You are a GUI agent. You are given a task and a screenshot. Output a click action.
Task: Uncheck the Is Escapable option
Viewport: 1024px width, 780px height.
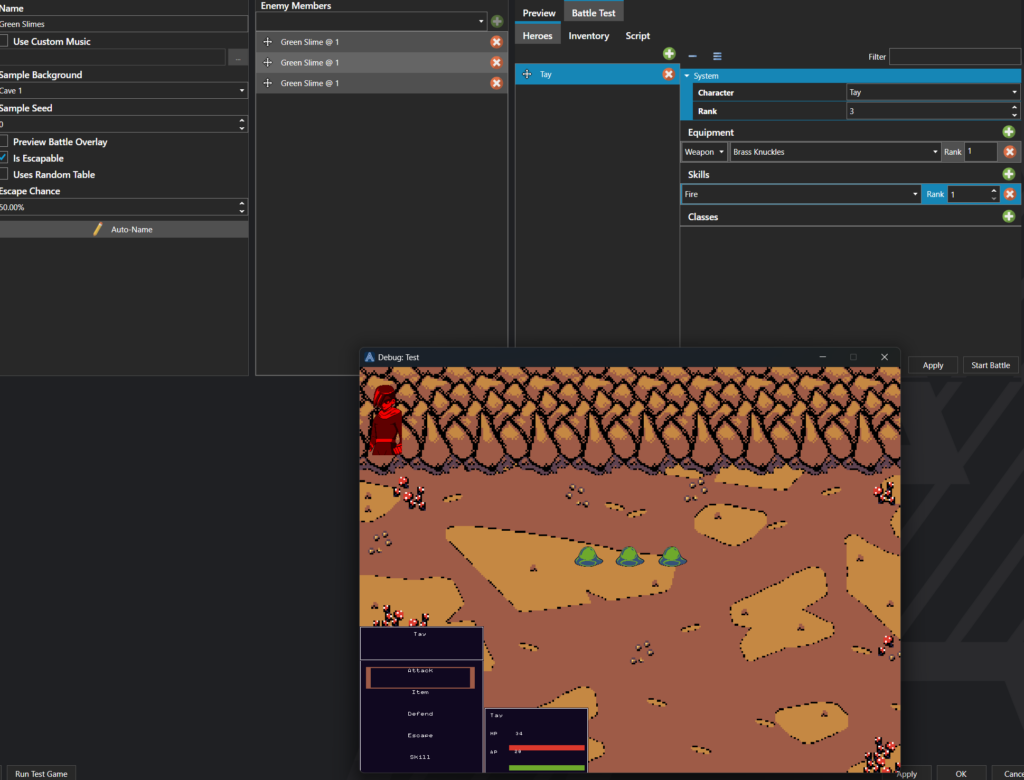click(x=5, y=158)
